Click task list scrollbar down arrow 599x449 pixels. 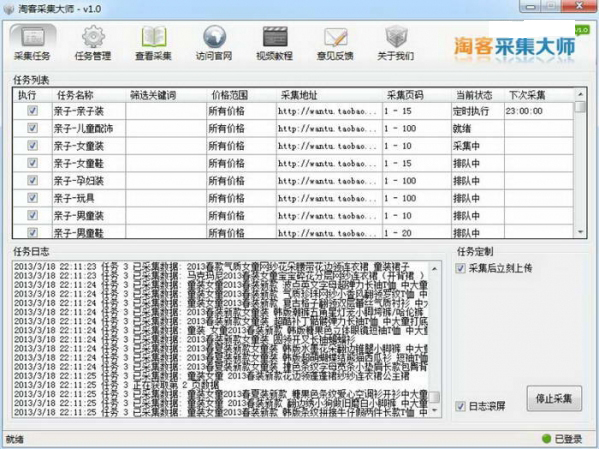pos(580,232)
